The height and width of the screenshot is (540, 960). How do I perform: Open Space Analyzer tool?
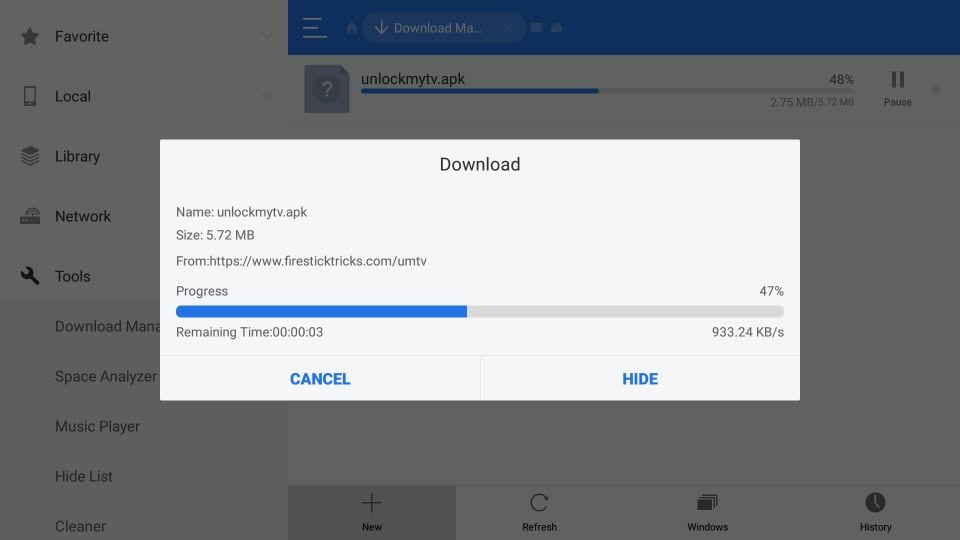pos(106,377)
